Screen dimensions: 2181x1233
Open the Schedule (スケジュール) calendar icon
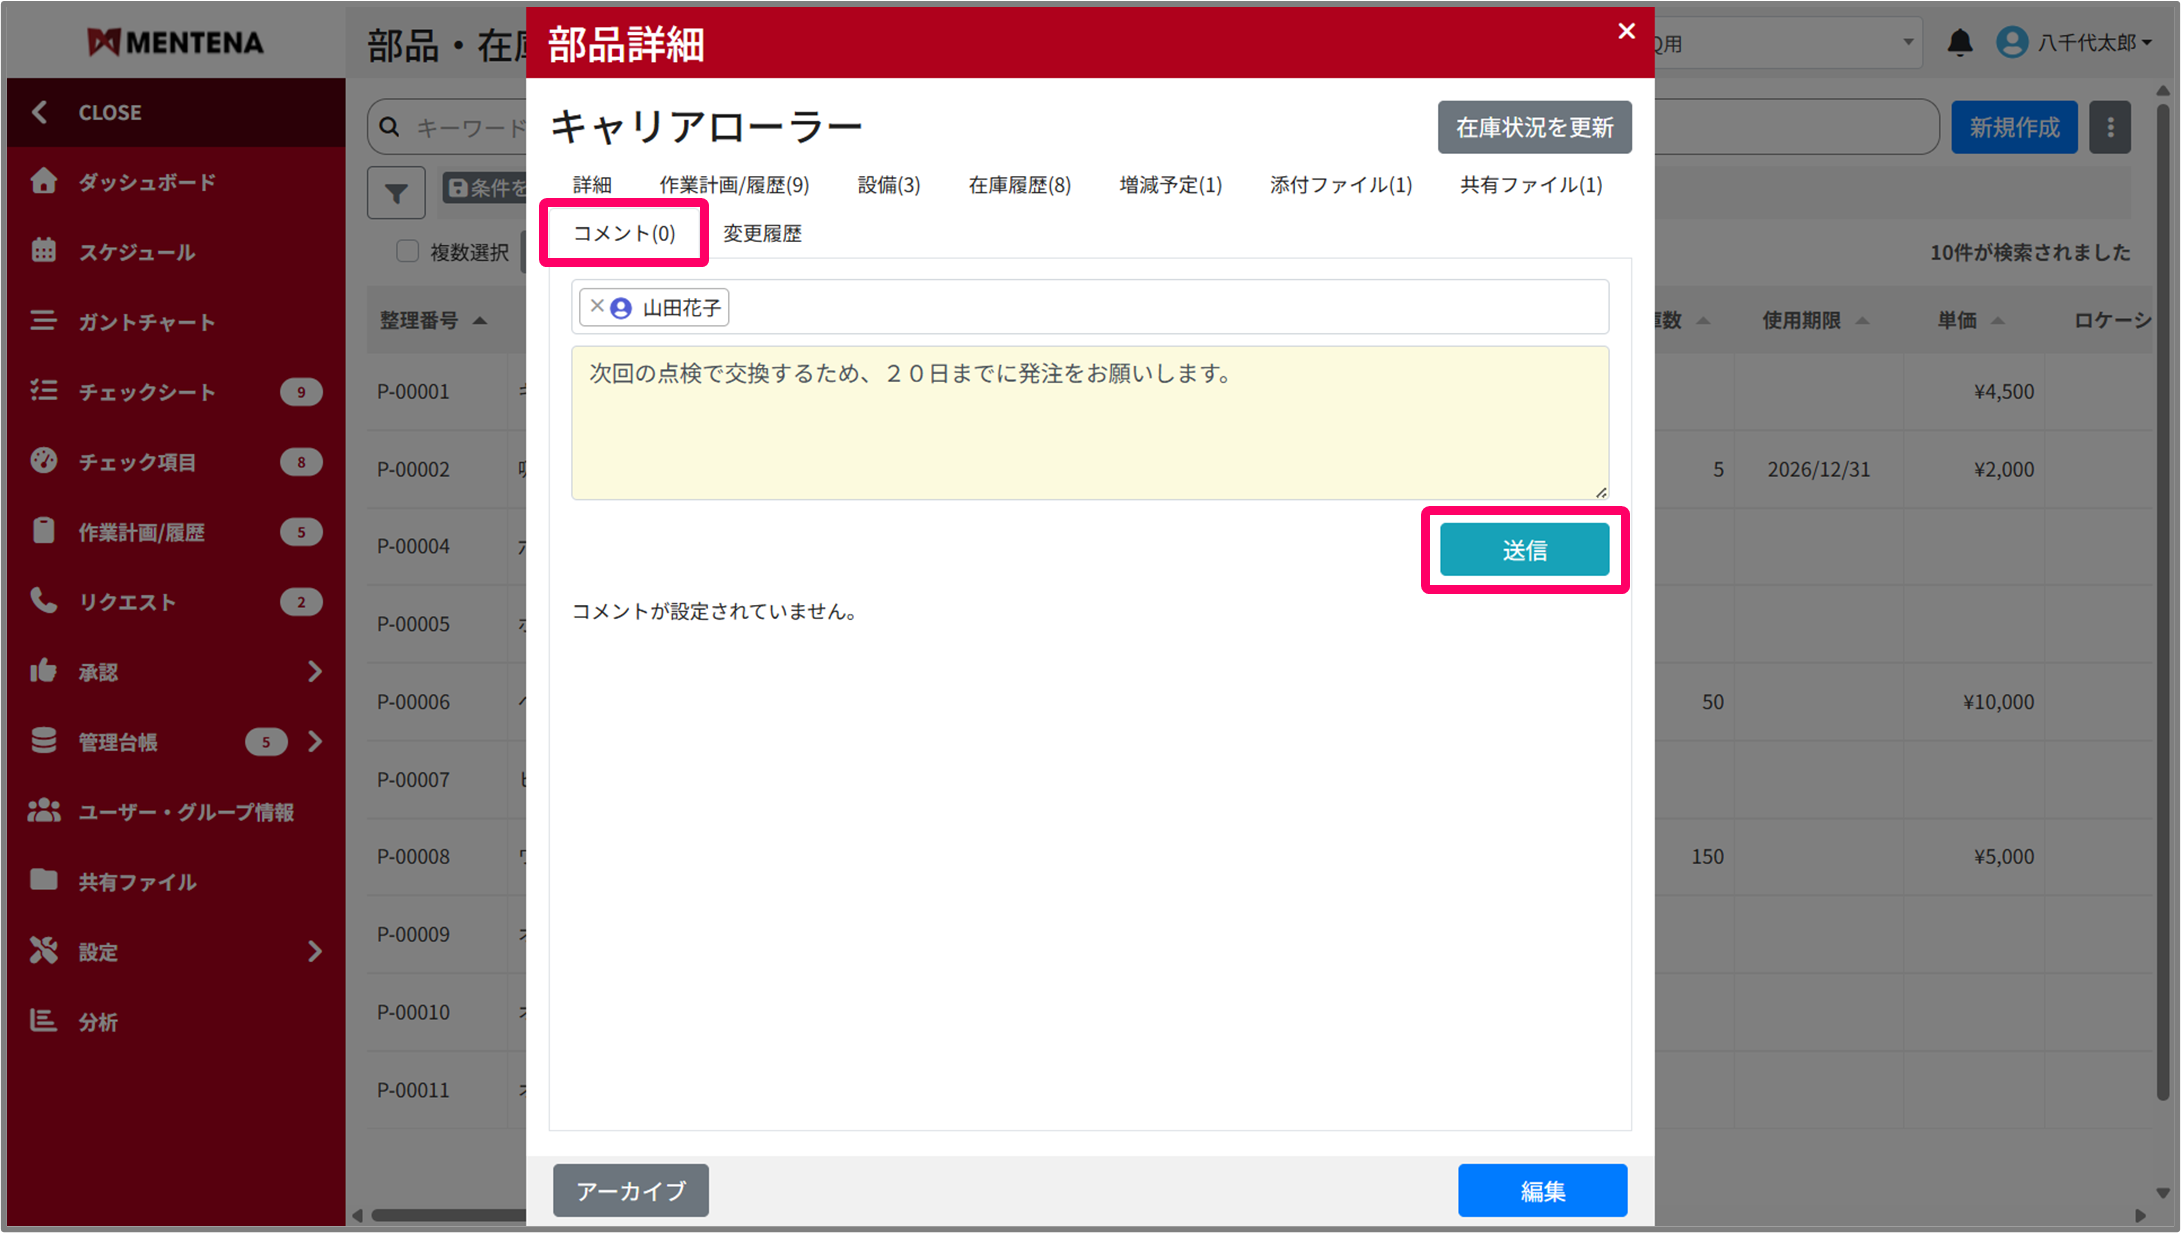click(43, 251)
